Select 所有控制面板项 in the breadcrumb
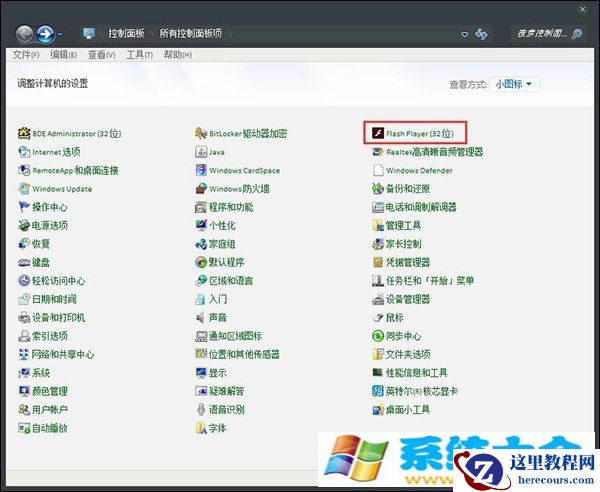Screen dimensions: 600x492 coord(191,33)
